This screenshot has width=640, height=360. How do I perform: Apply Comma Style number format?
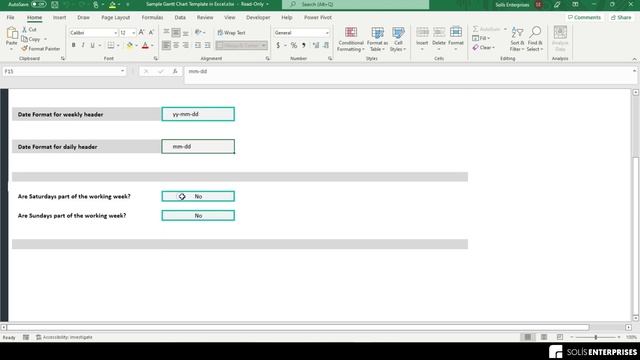point(304,45)
